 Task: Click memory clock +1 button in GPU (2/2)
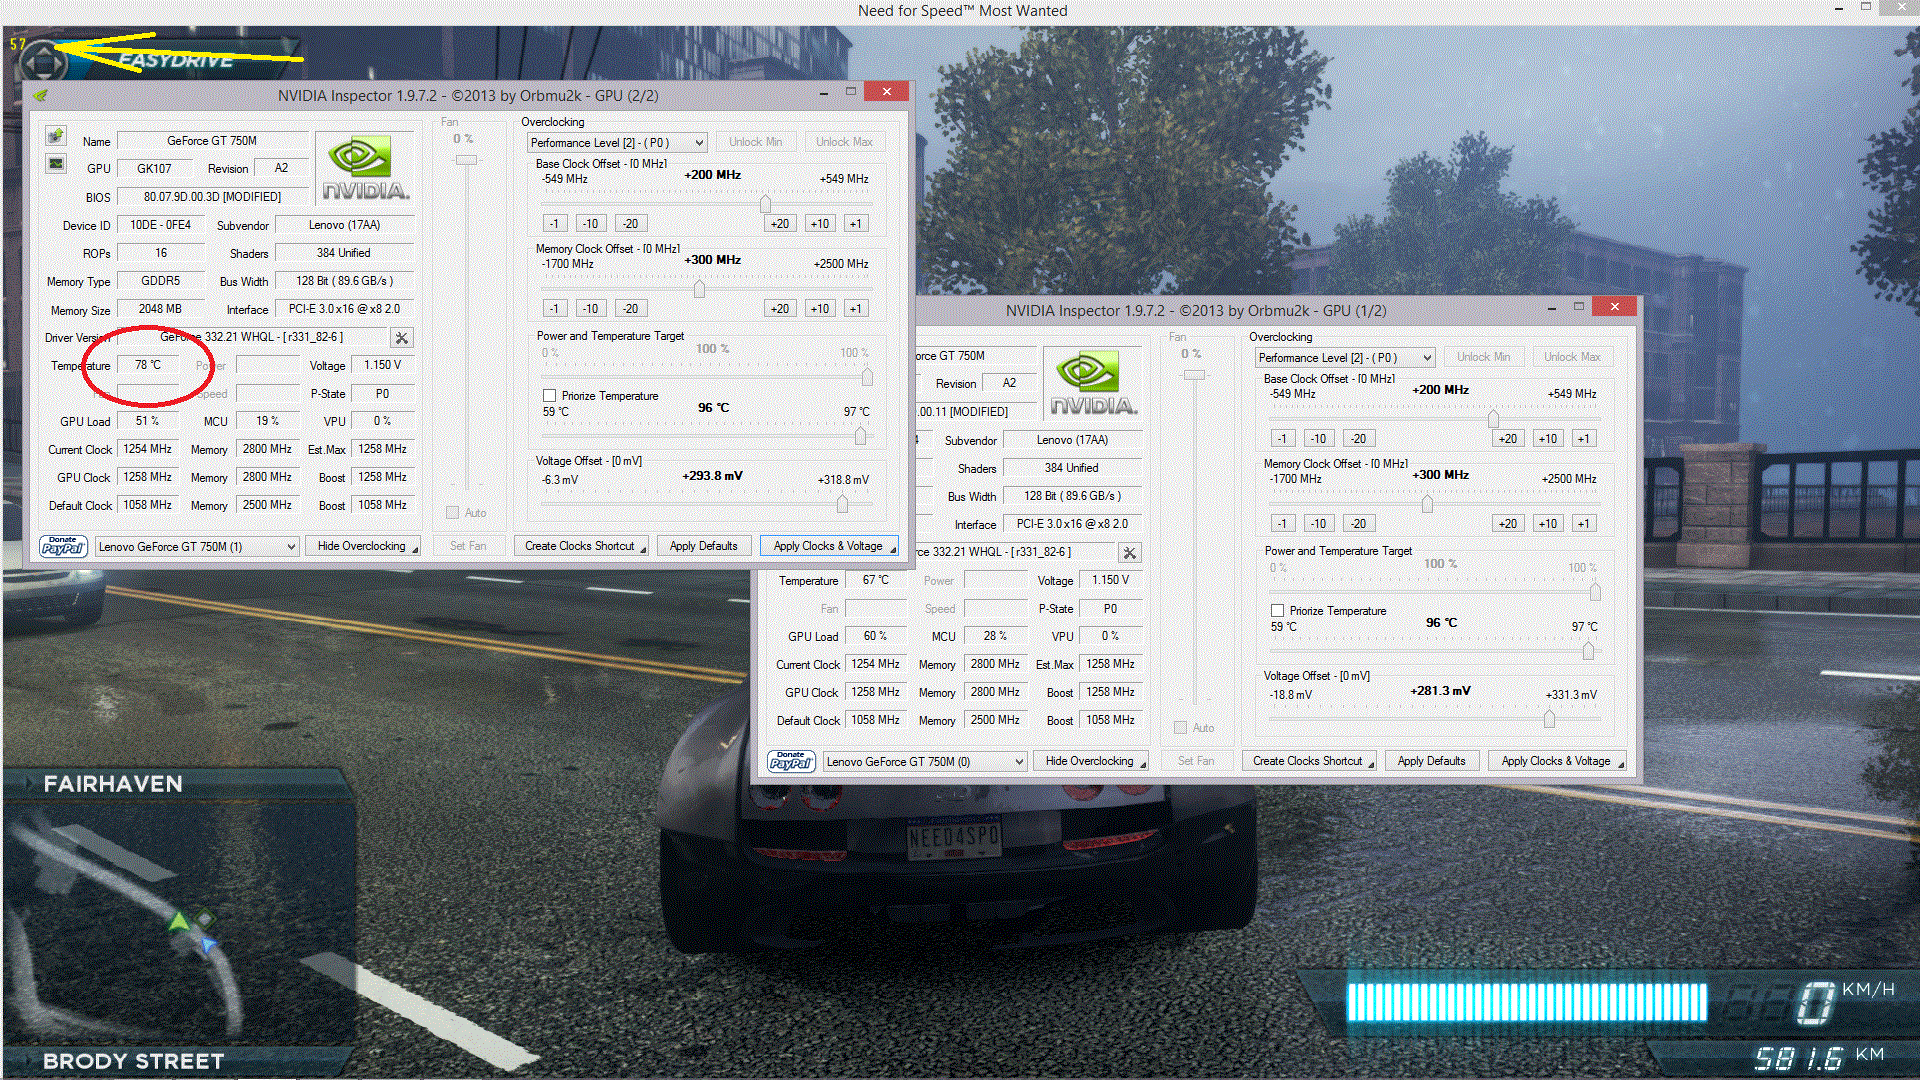point(855,309)
